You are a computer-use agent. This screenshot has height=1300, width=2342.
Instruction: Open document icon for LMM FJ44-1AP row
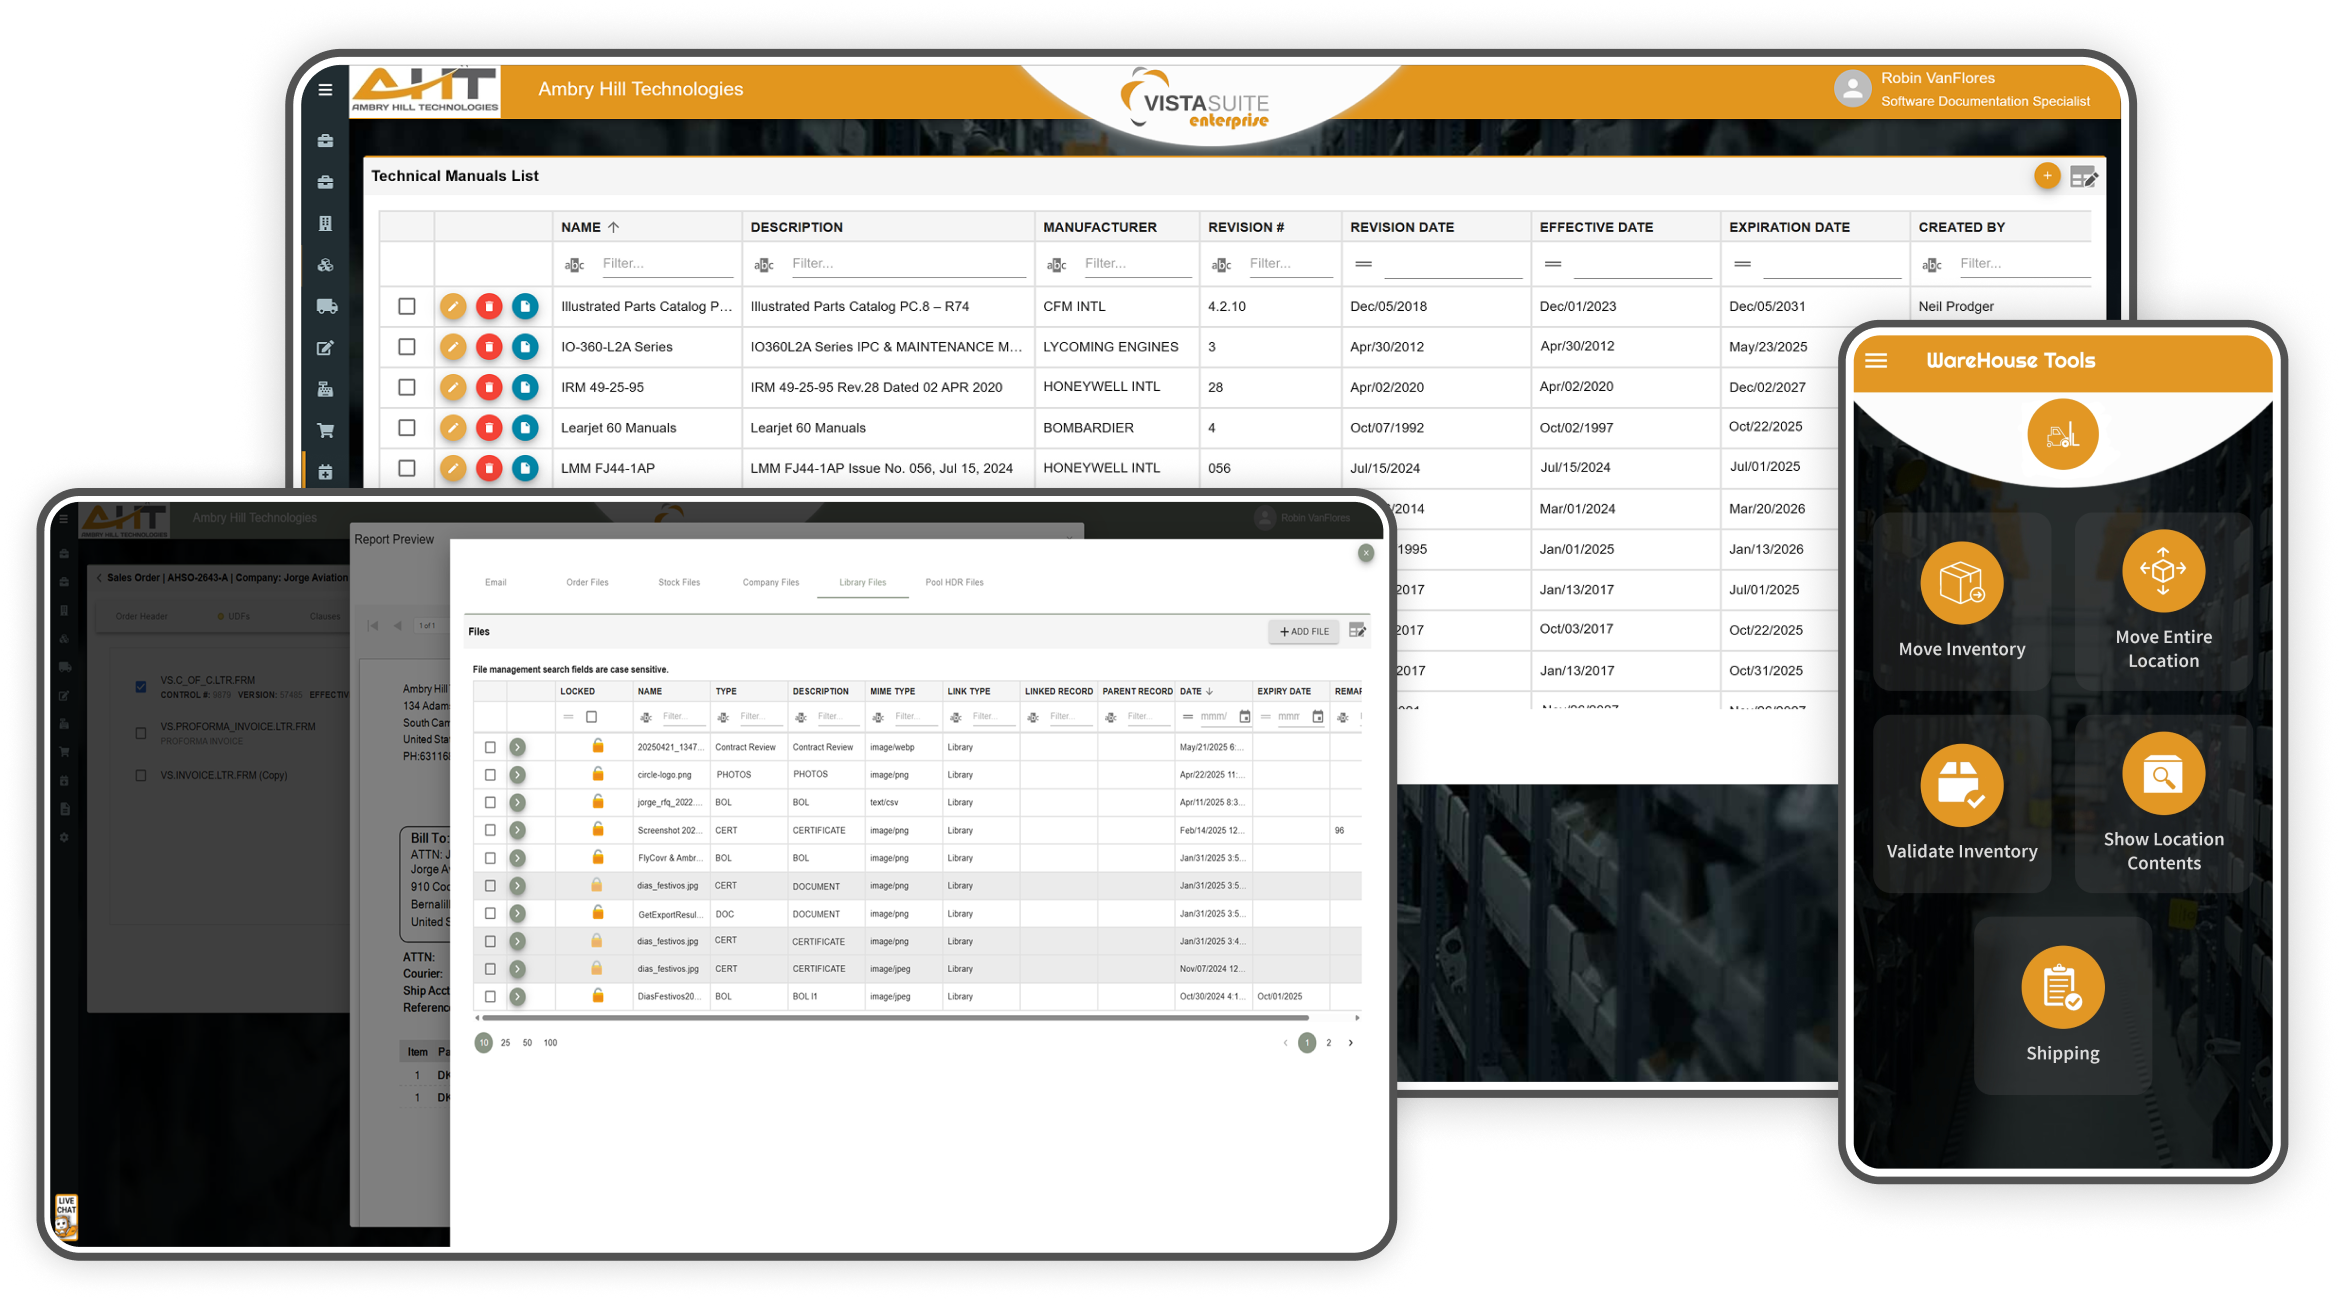coord(526,467)
